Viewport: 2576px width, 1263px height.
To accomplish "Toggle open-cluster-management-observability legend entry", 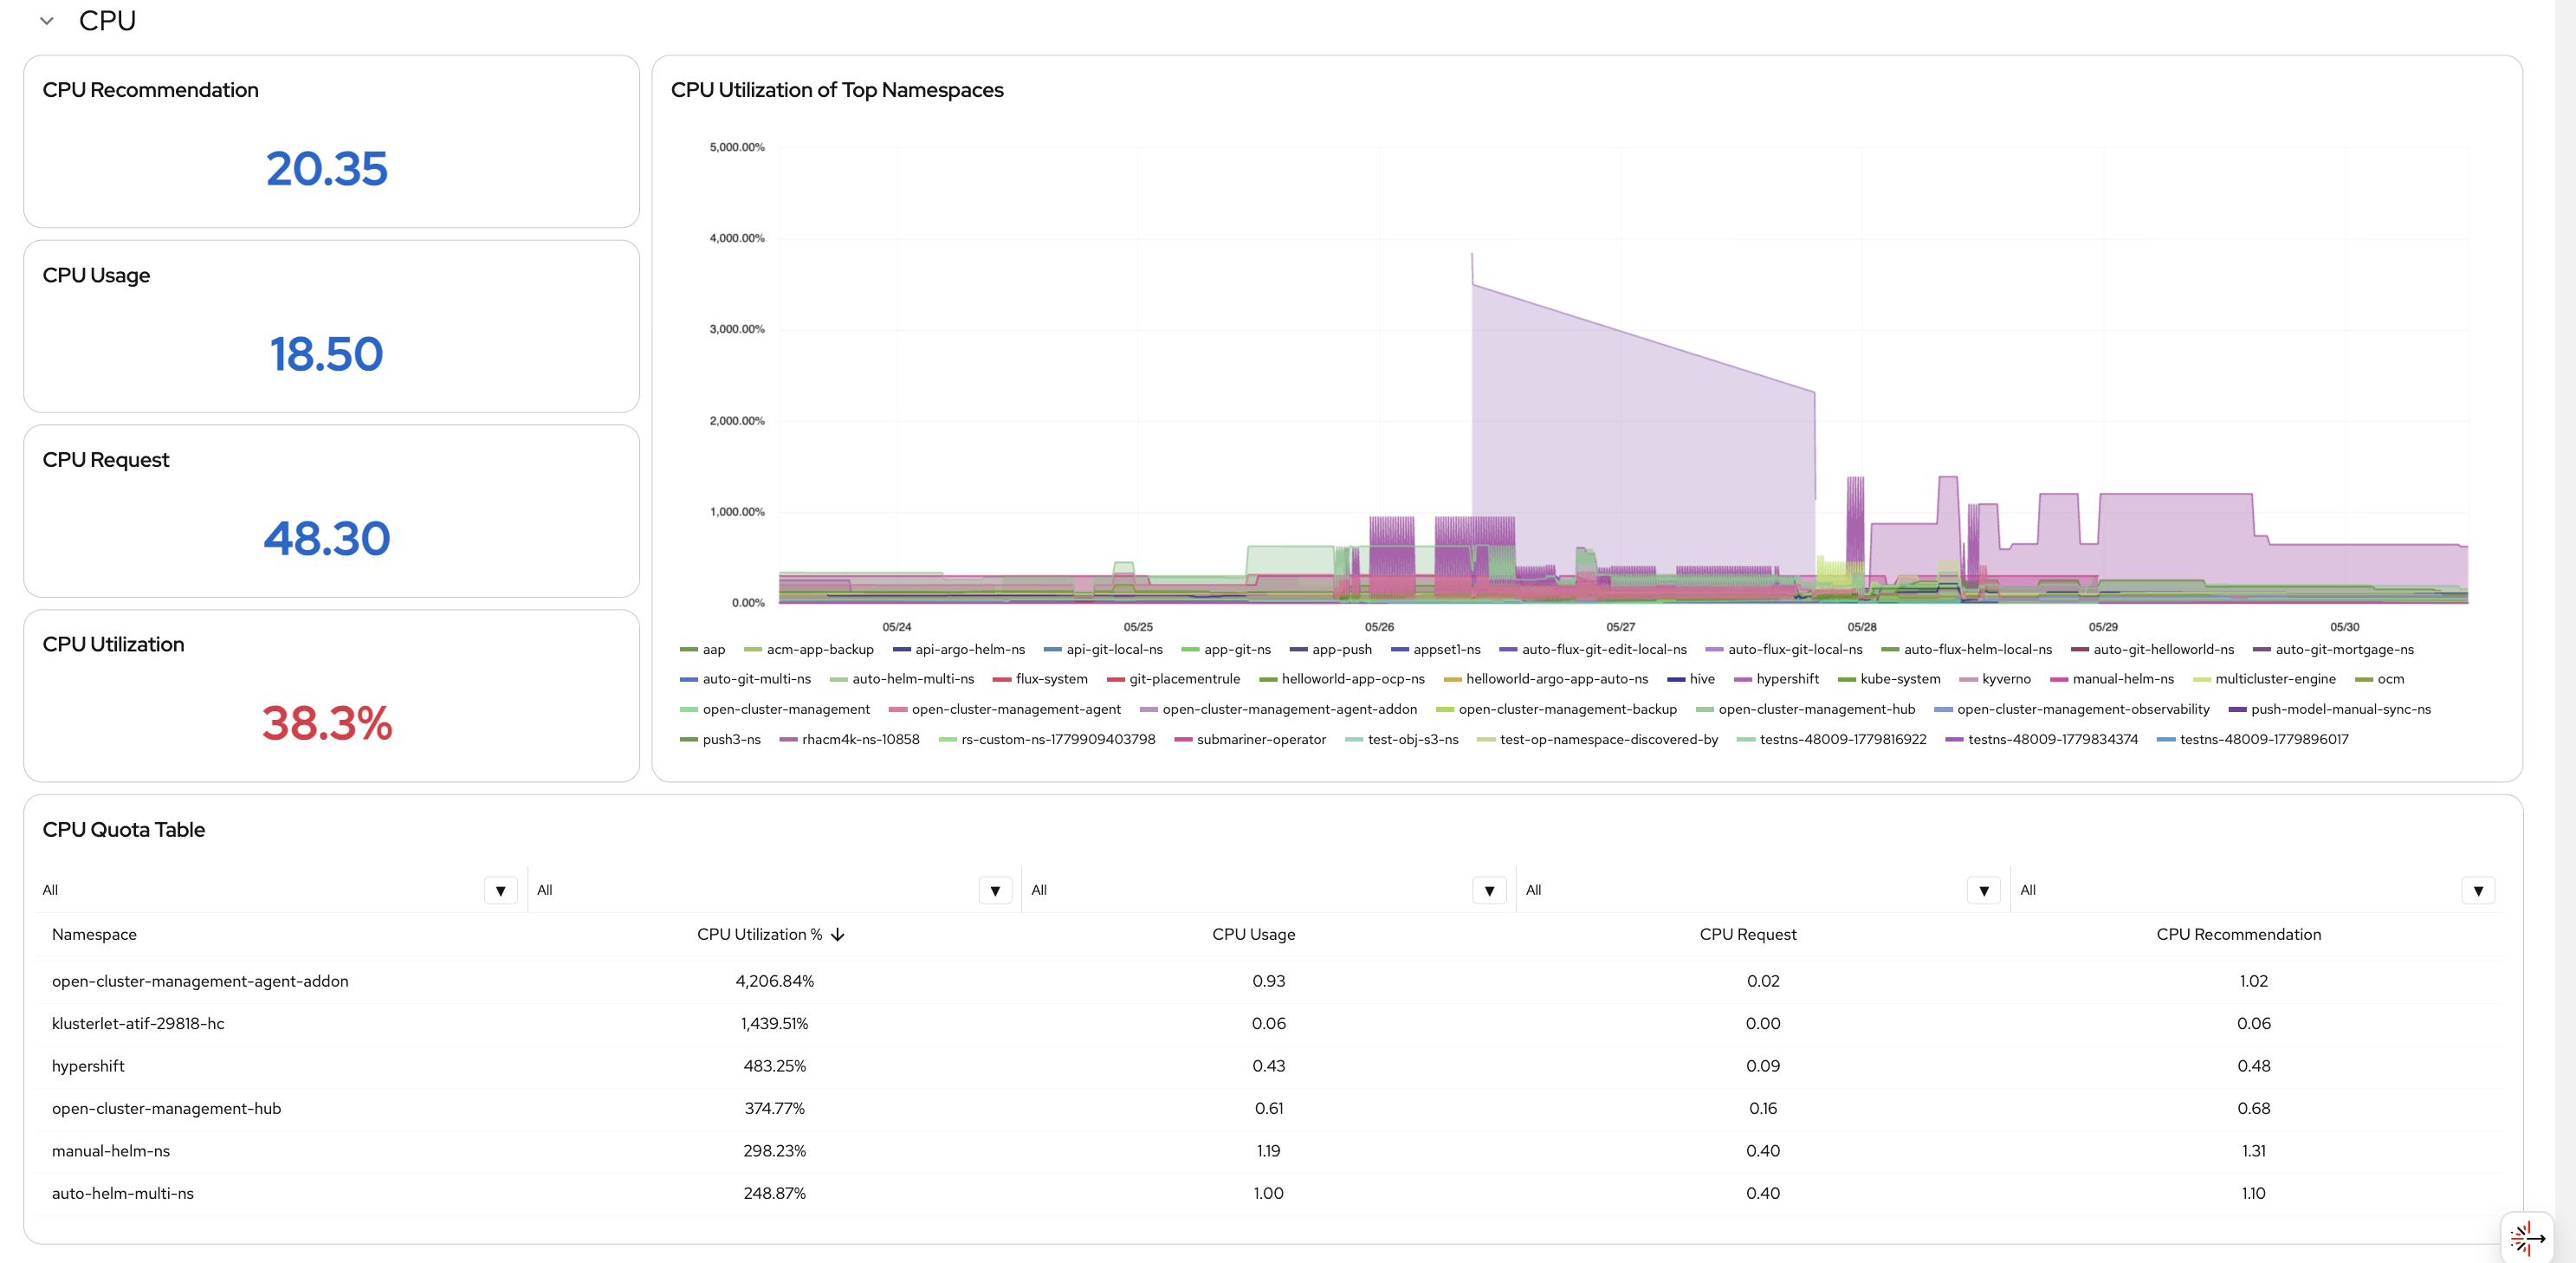I will pos(2072,709).
